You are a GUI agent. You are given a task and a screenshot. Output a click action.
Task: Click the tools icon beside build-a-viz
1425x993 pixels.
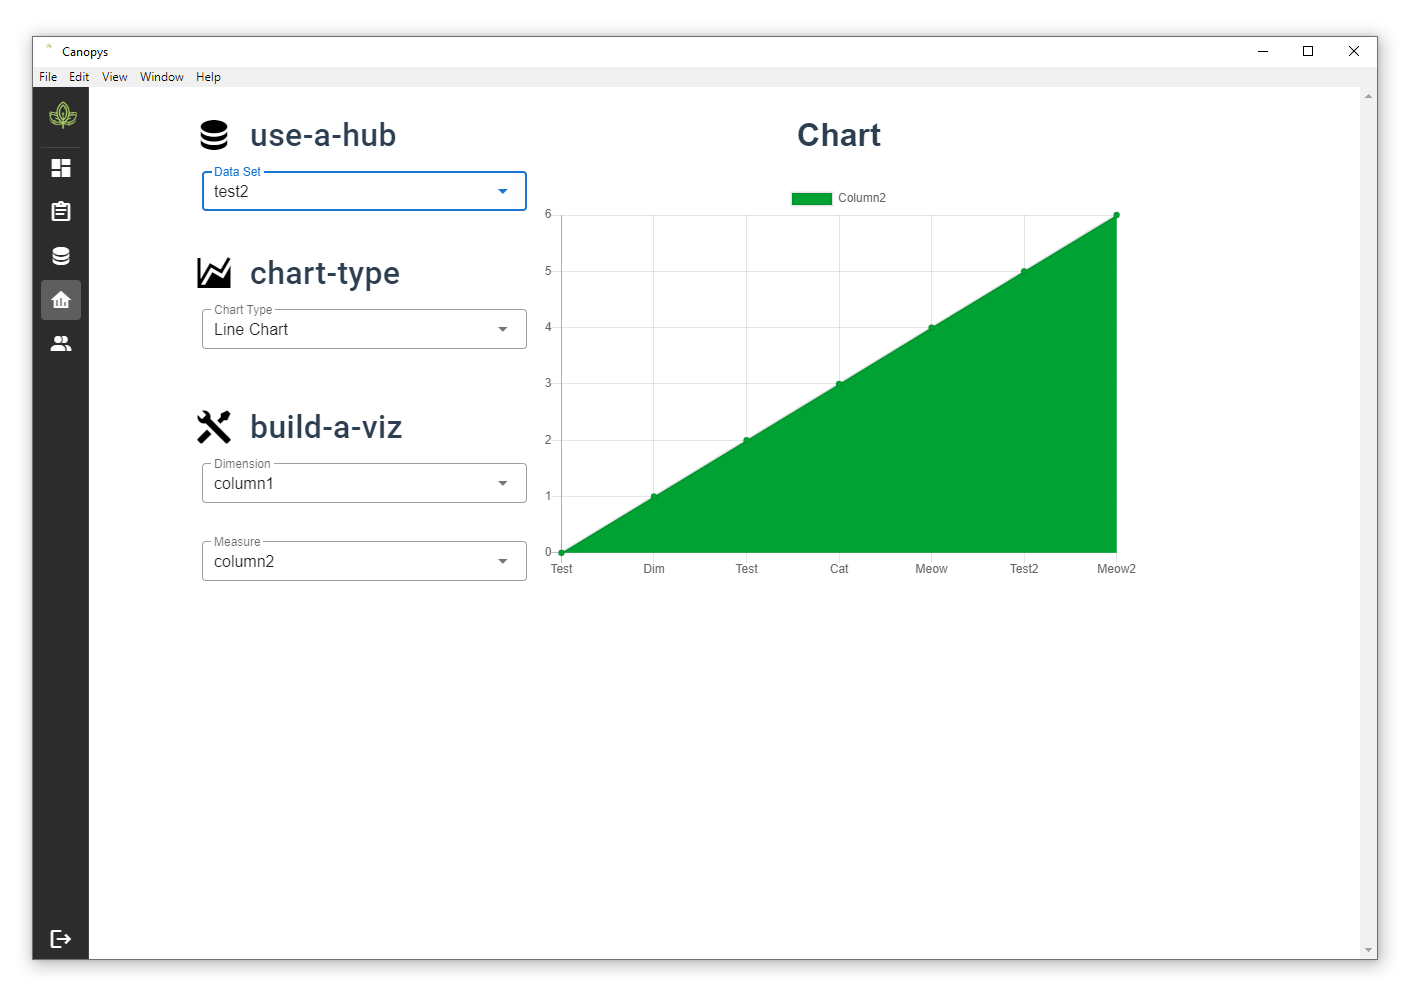click(x=214, y=427)
